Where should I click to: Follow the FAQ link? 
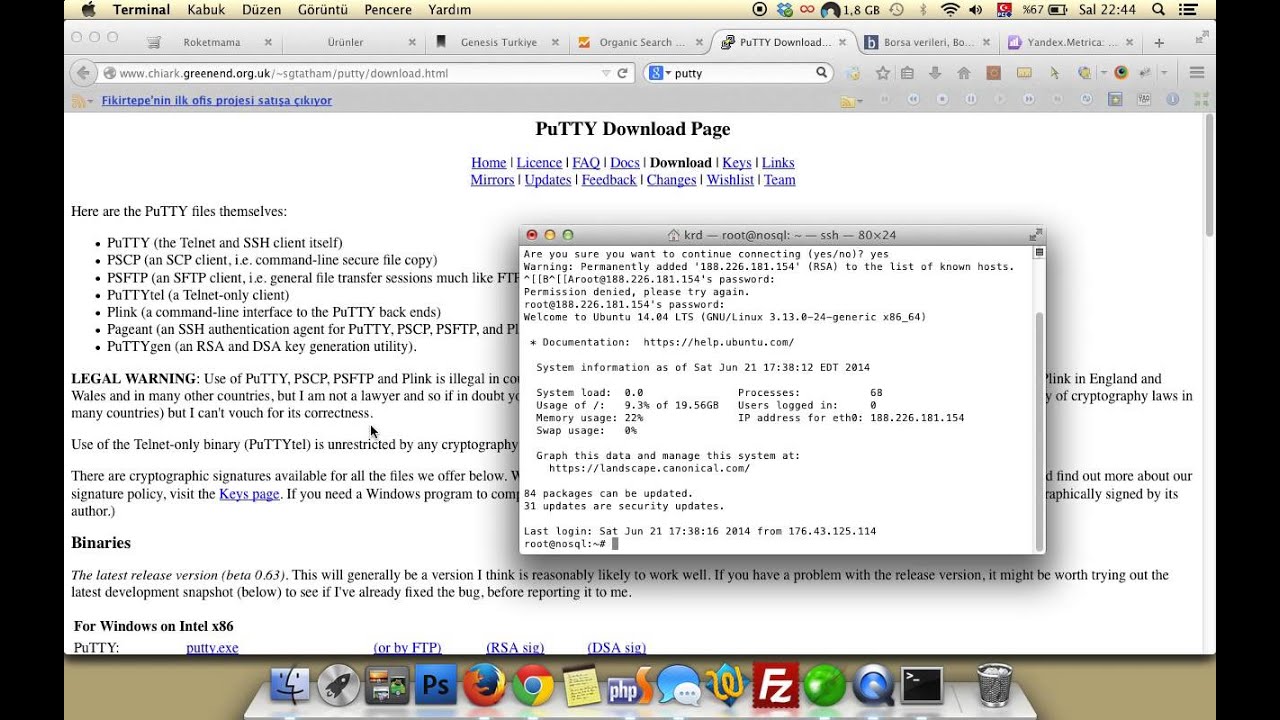pyautogui.click(x=586, y=163)
